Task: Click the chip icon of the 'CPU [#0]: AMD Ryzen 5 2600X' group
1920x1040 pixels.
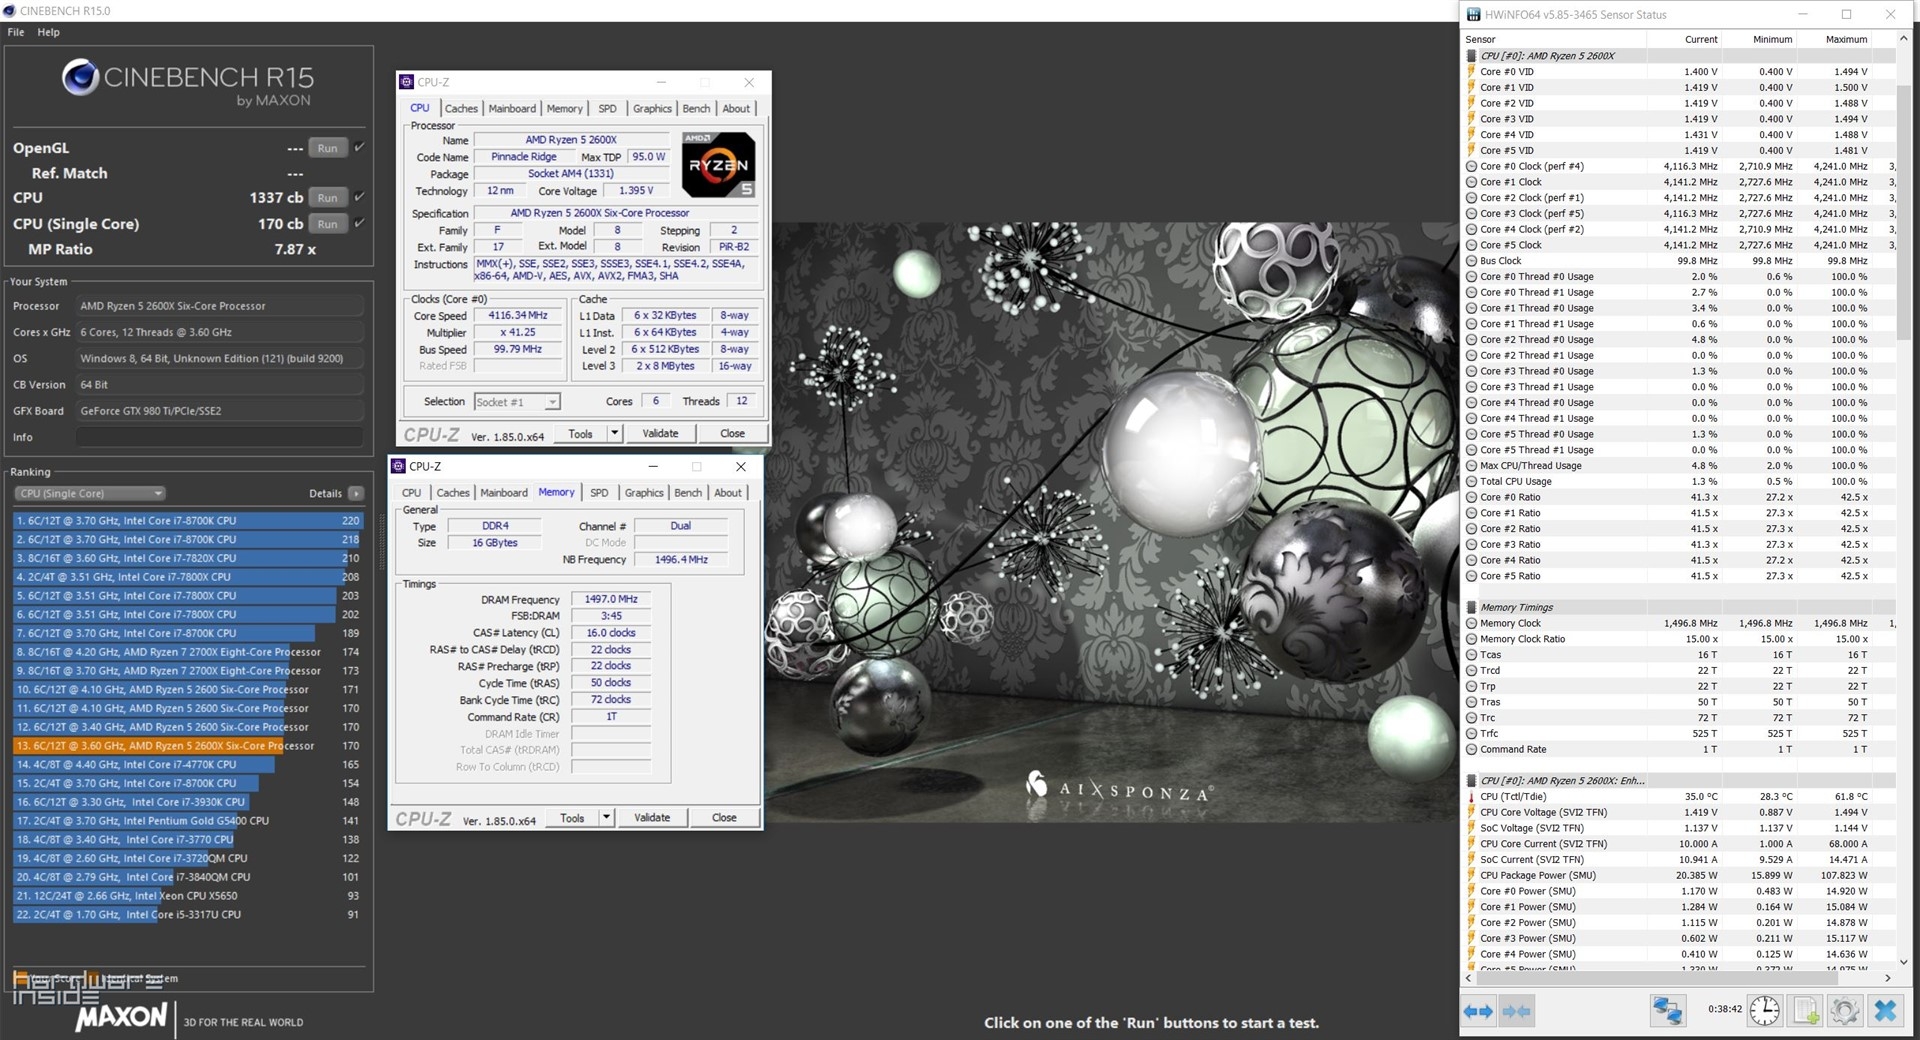Action: [1471, 56]
